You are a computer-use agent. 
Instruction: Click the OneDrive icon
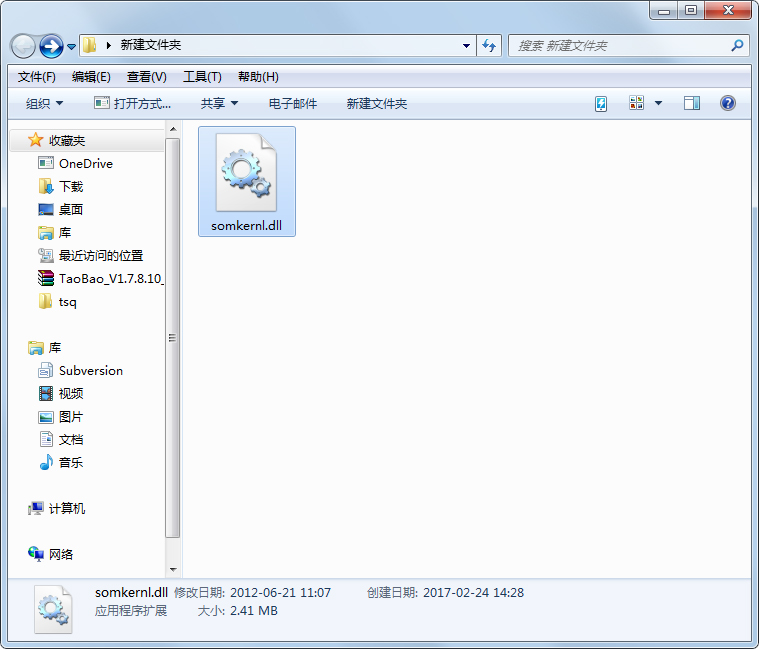[x=46, y=163]
